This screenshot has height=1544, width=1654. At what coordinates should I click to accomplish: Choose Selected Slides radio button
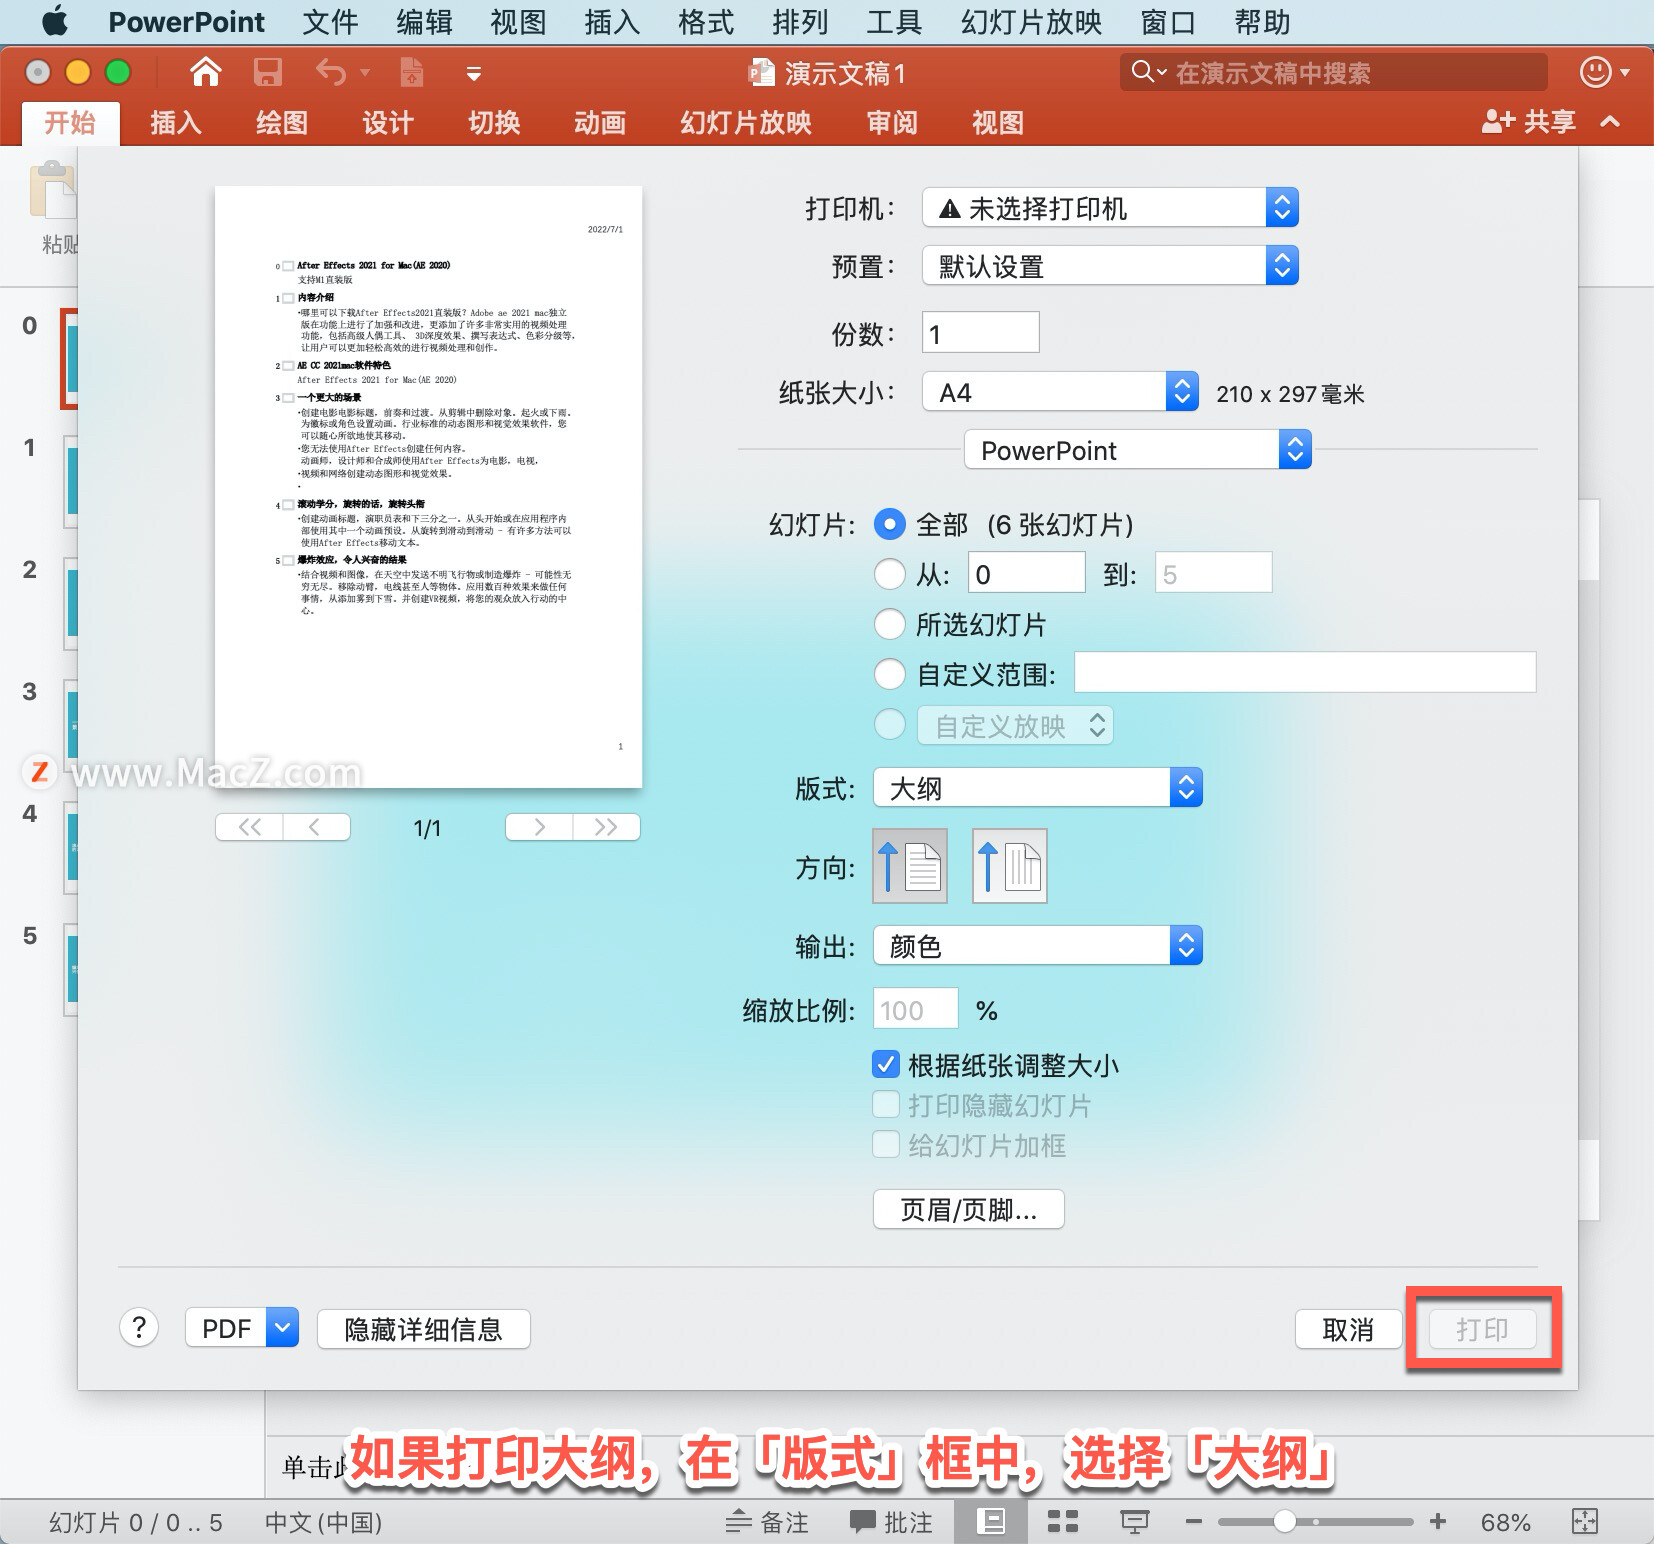[890, 624]
